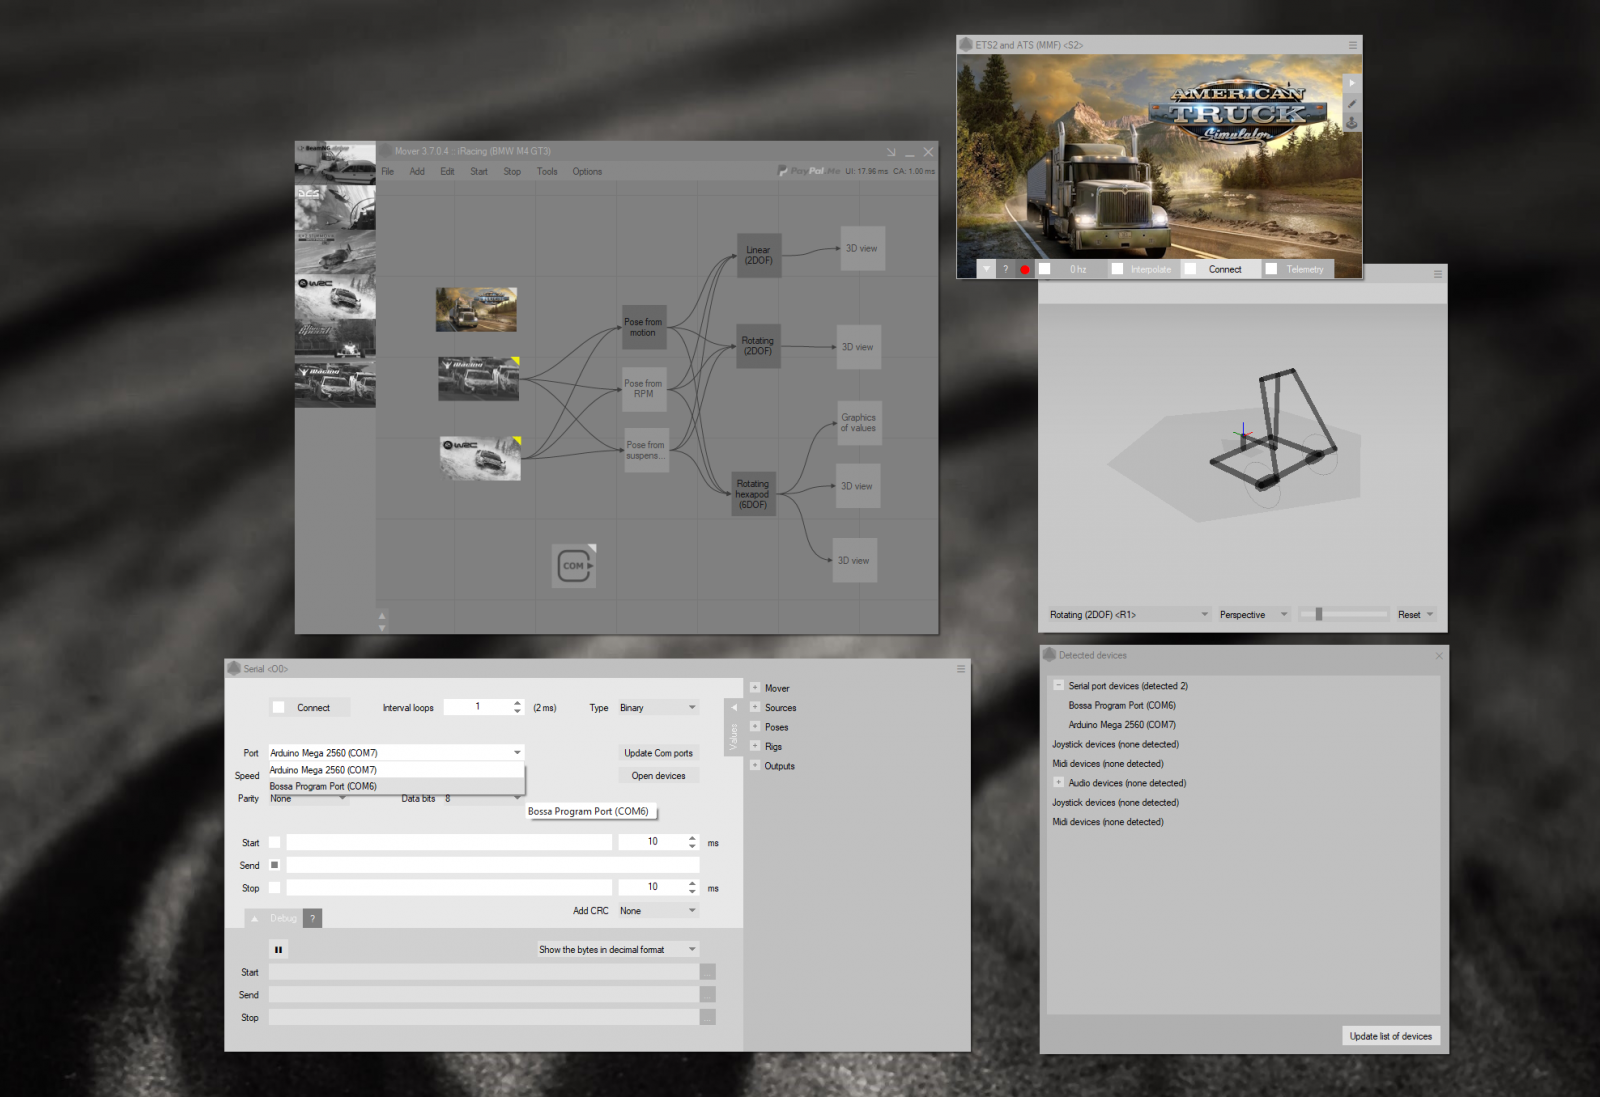Click the Open devices button

[x=658, y=776]
